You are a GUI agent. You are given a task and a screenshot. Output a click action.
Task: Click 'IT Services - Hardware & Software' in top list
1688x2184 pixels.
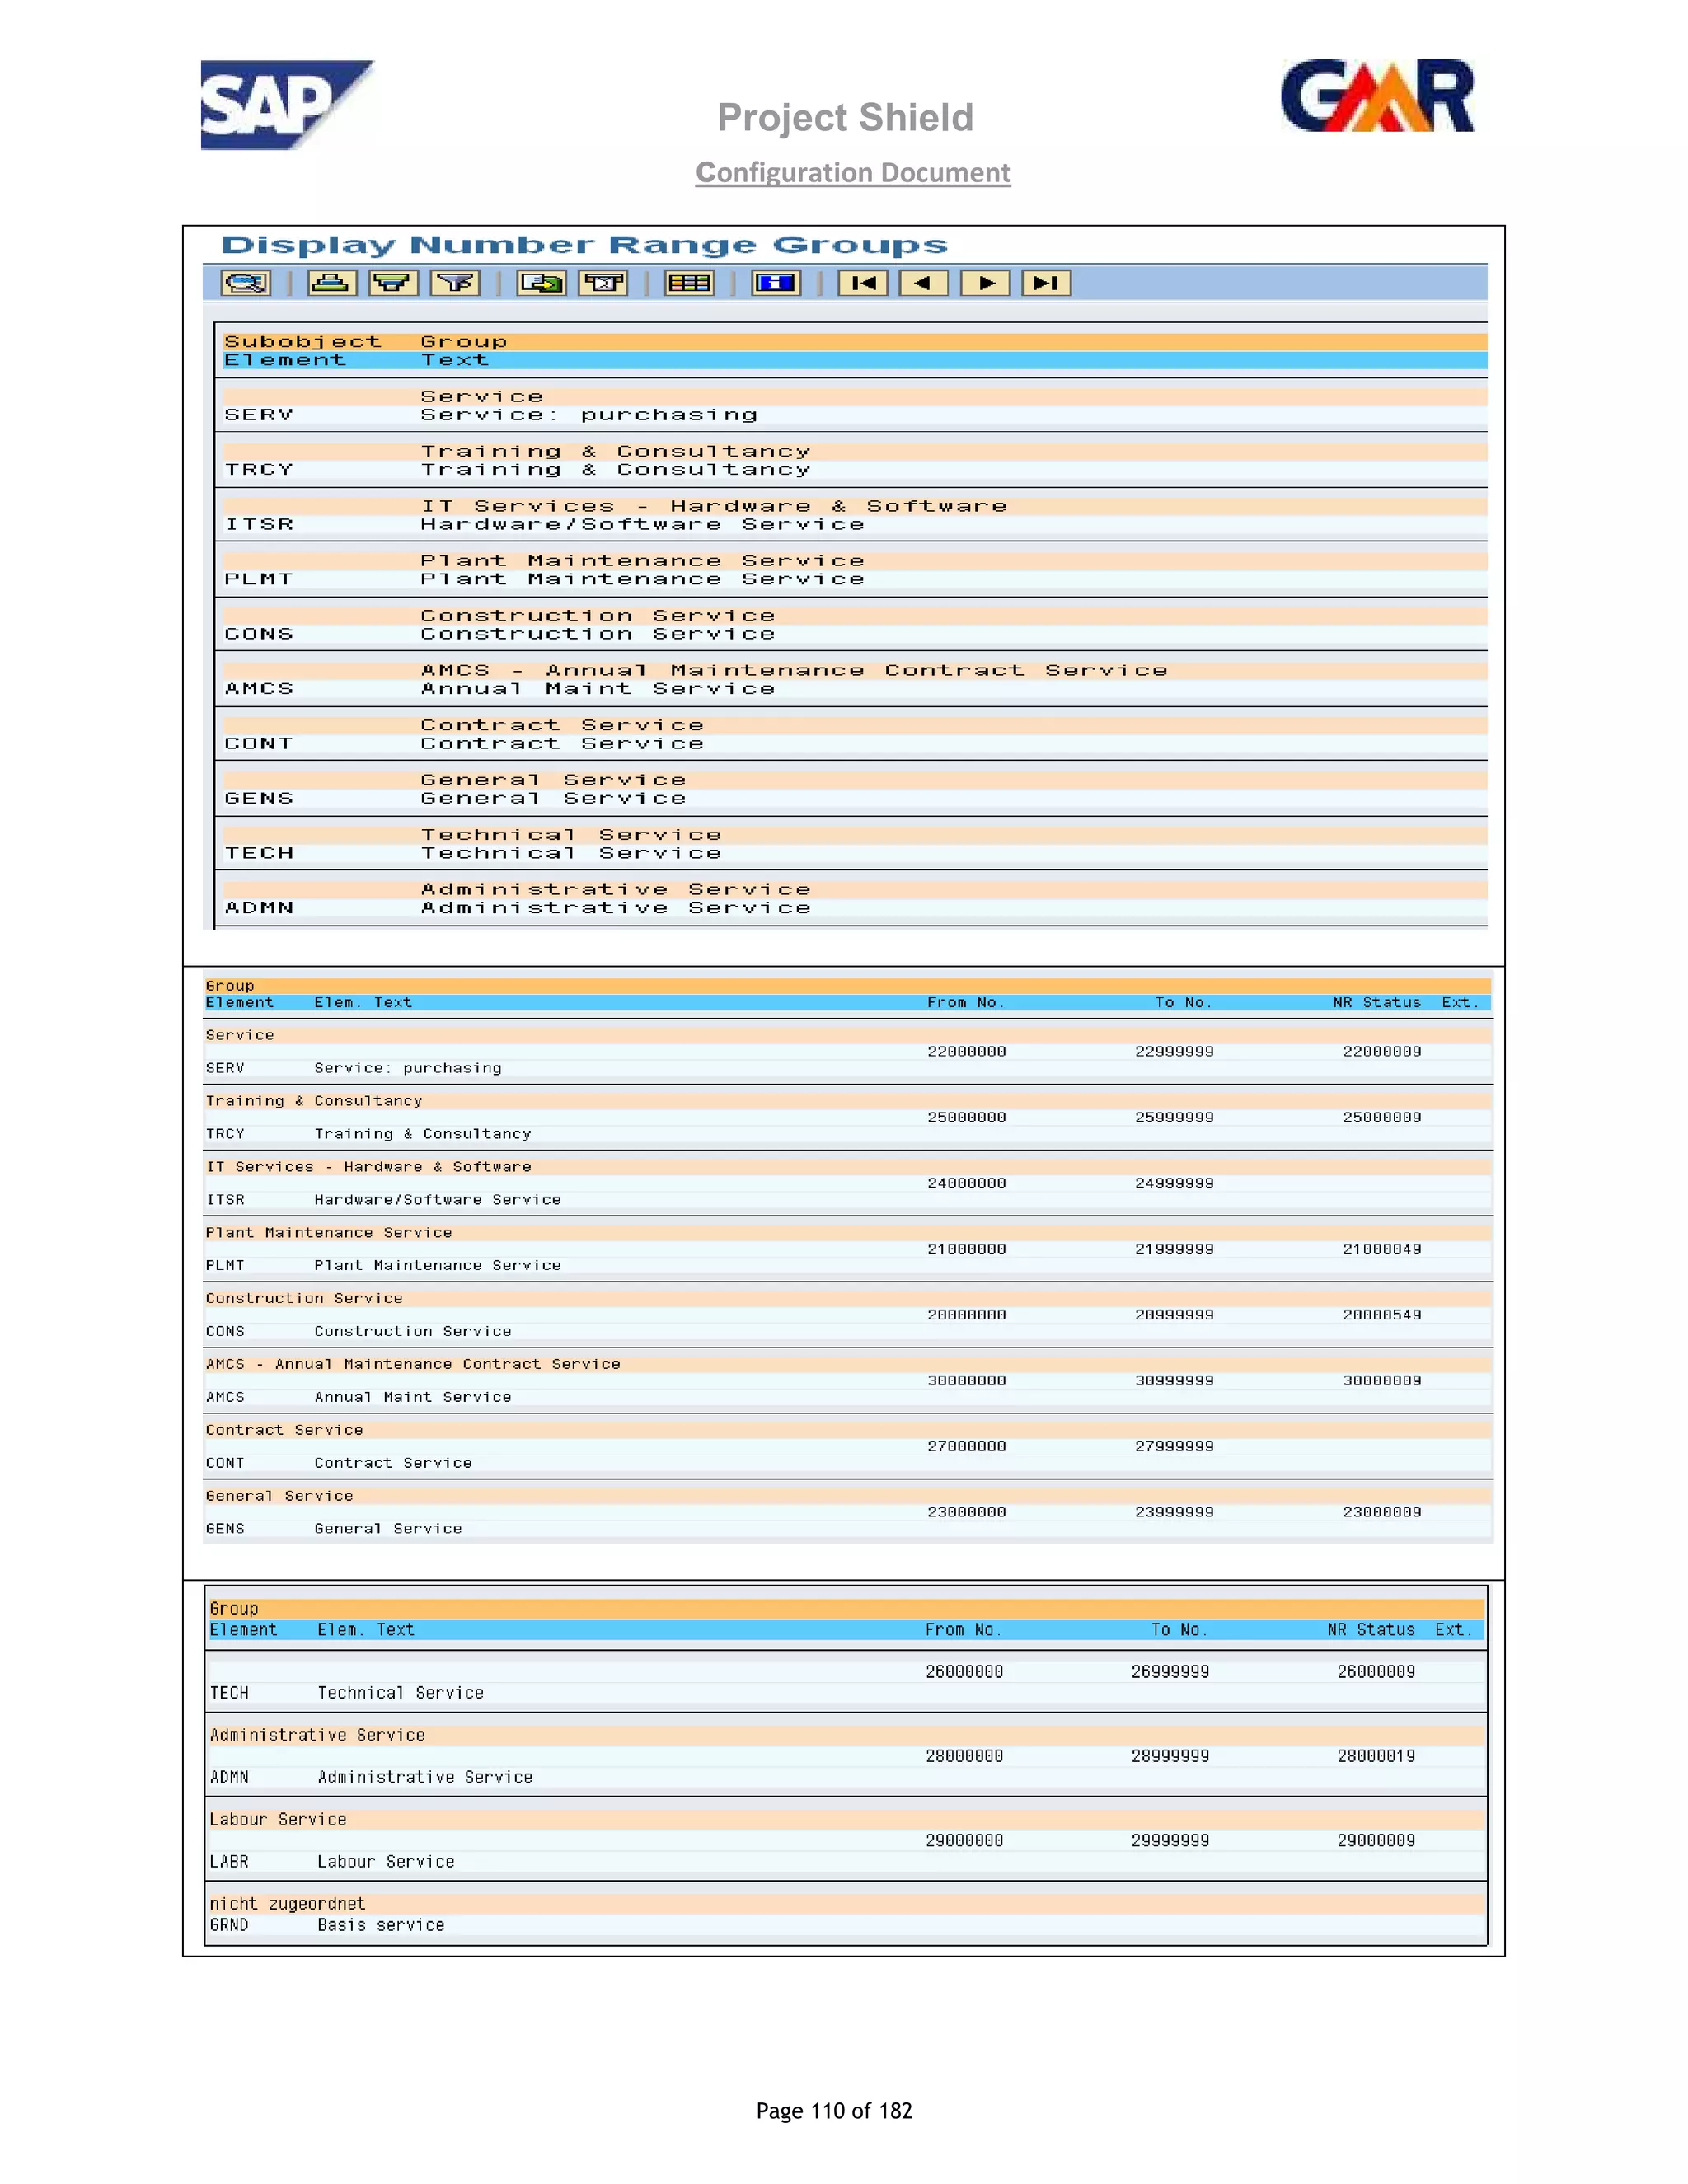tap(713, 506)
